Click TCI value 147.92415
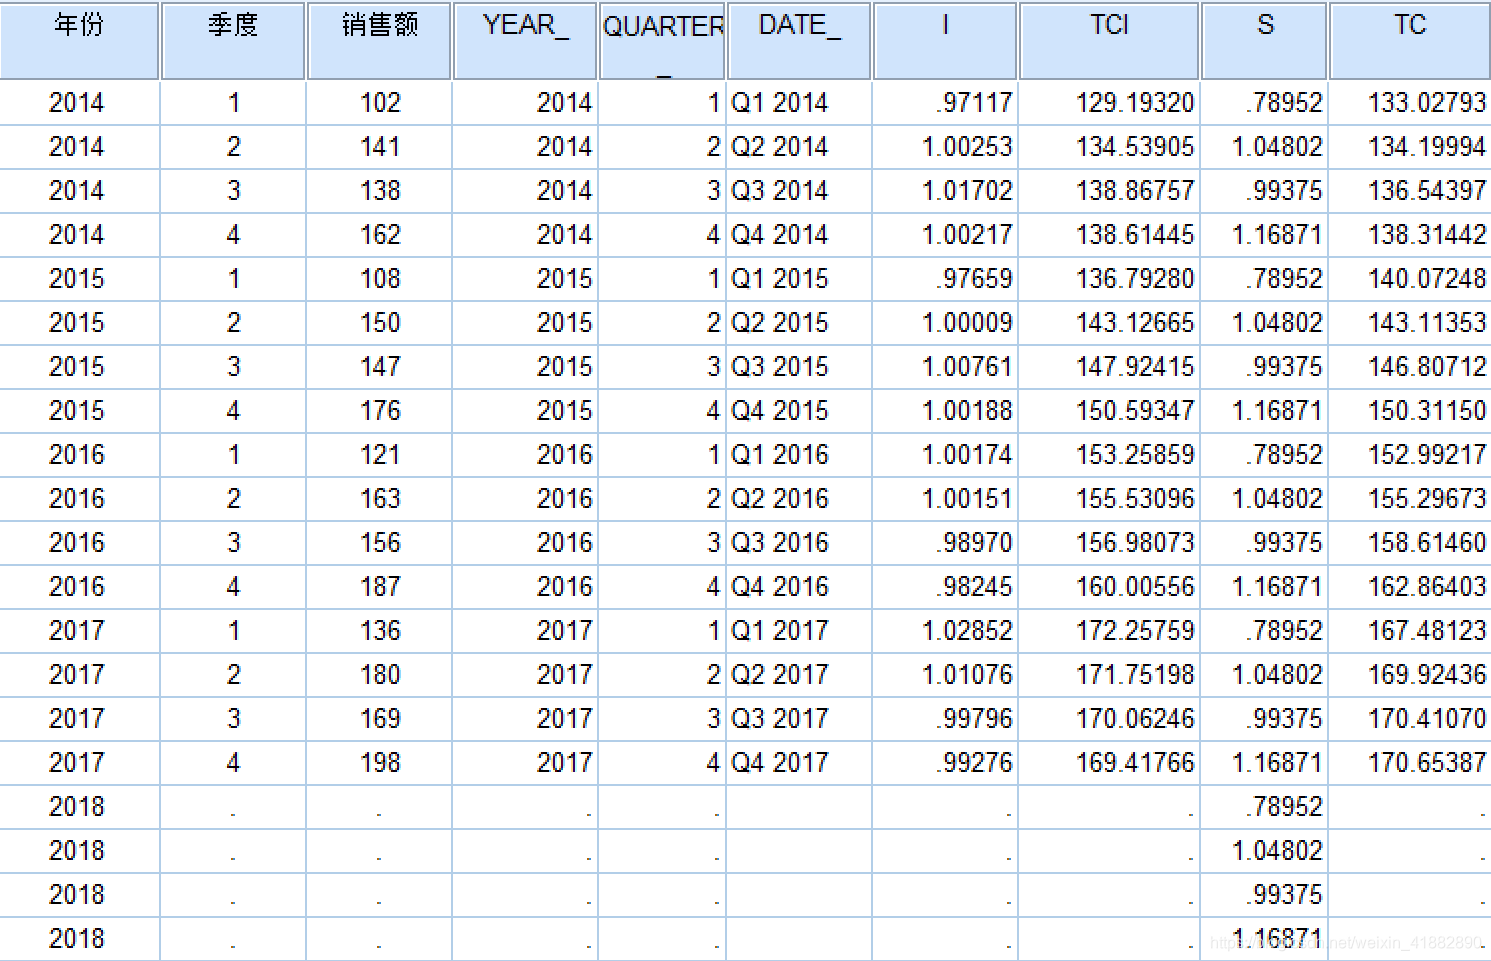 click(1109, 367)
